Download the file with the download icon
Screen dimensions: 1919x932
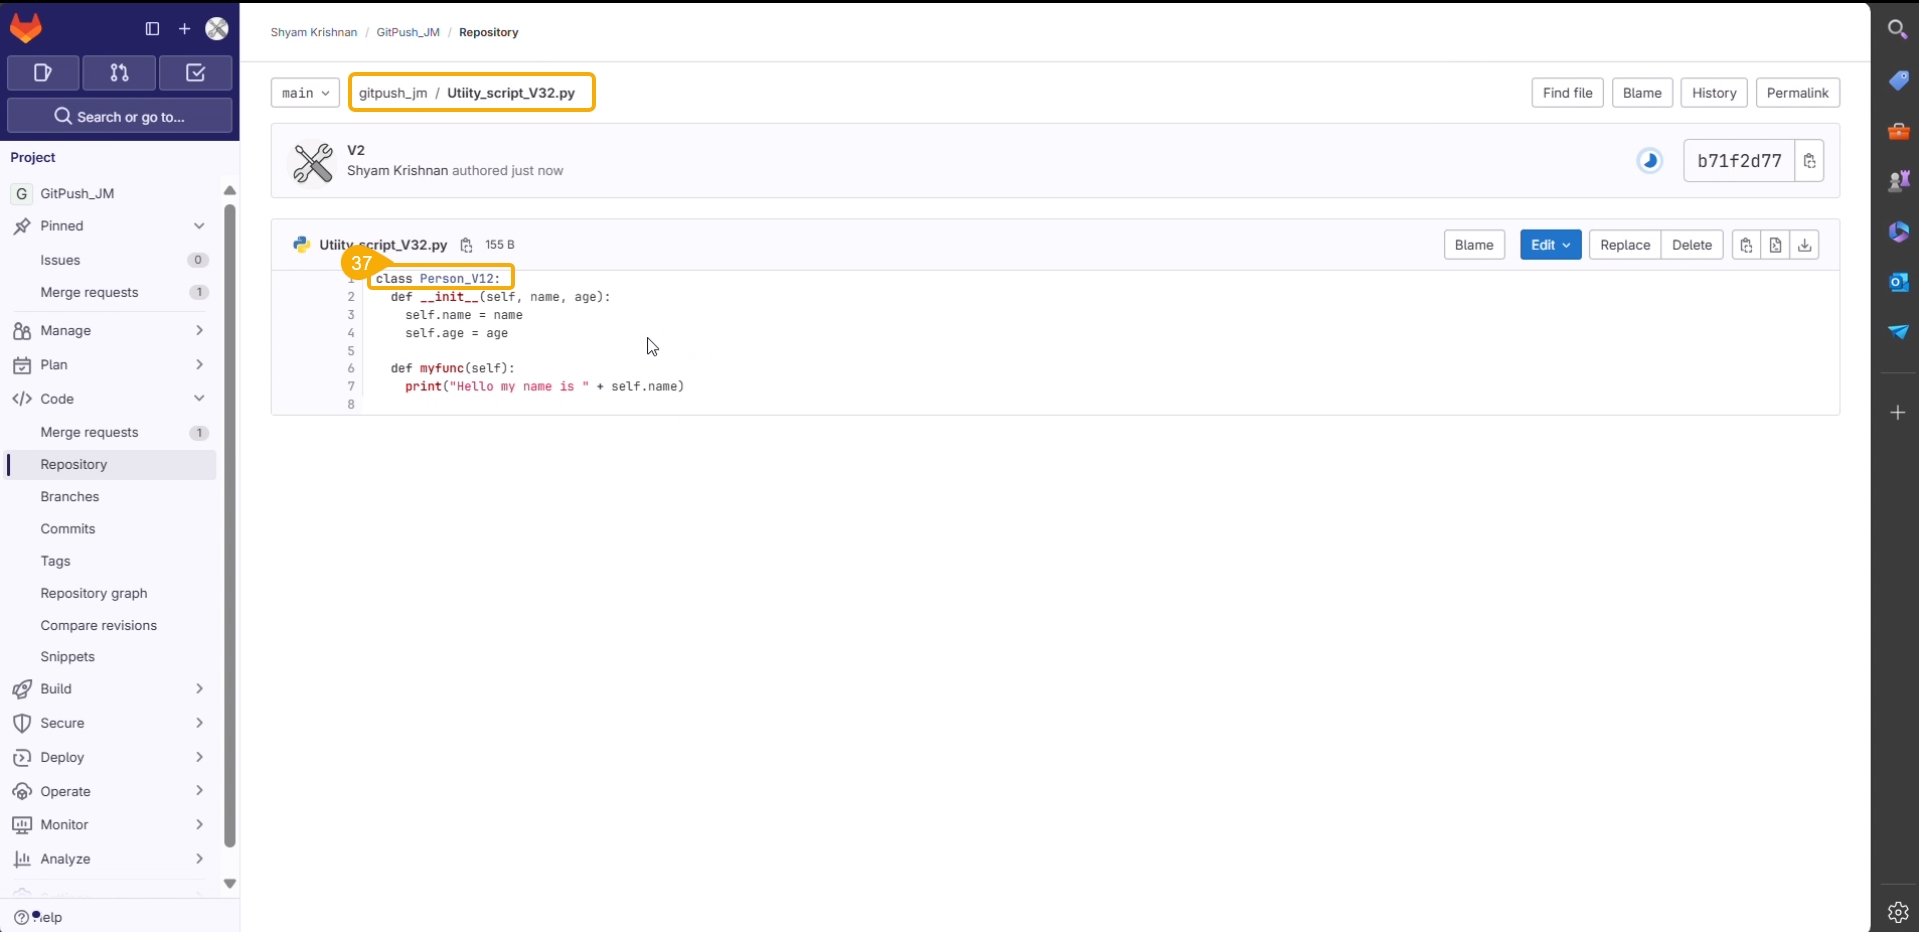tap(1805, 245)
